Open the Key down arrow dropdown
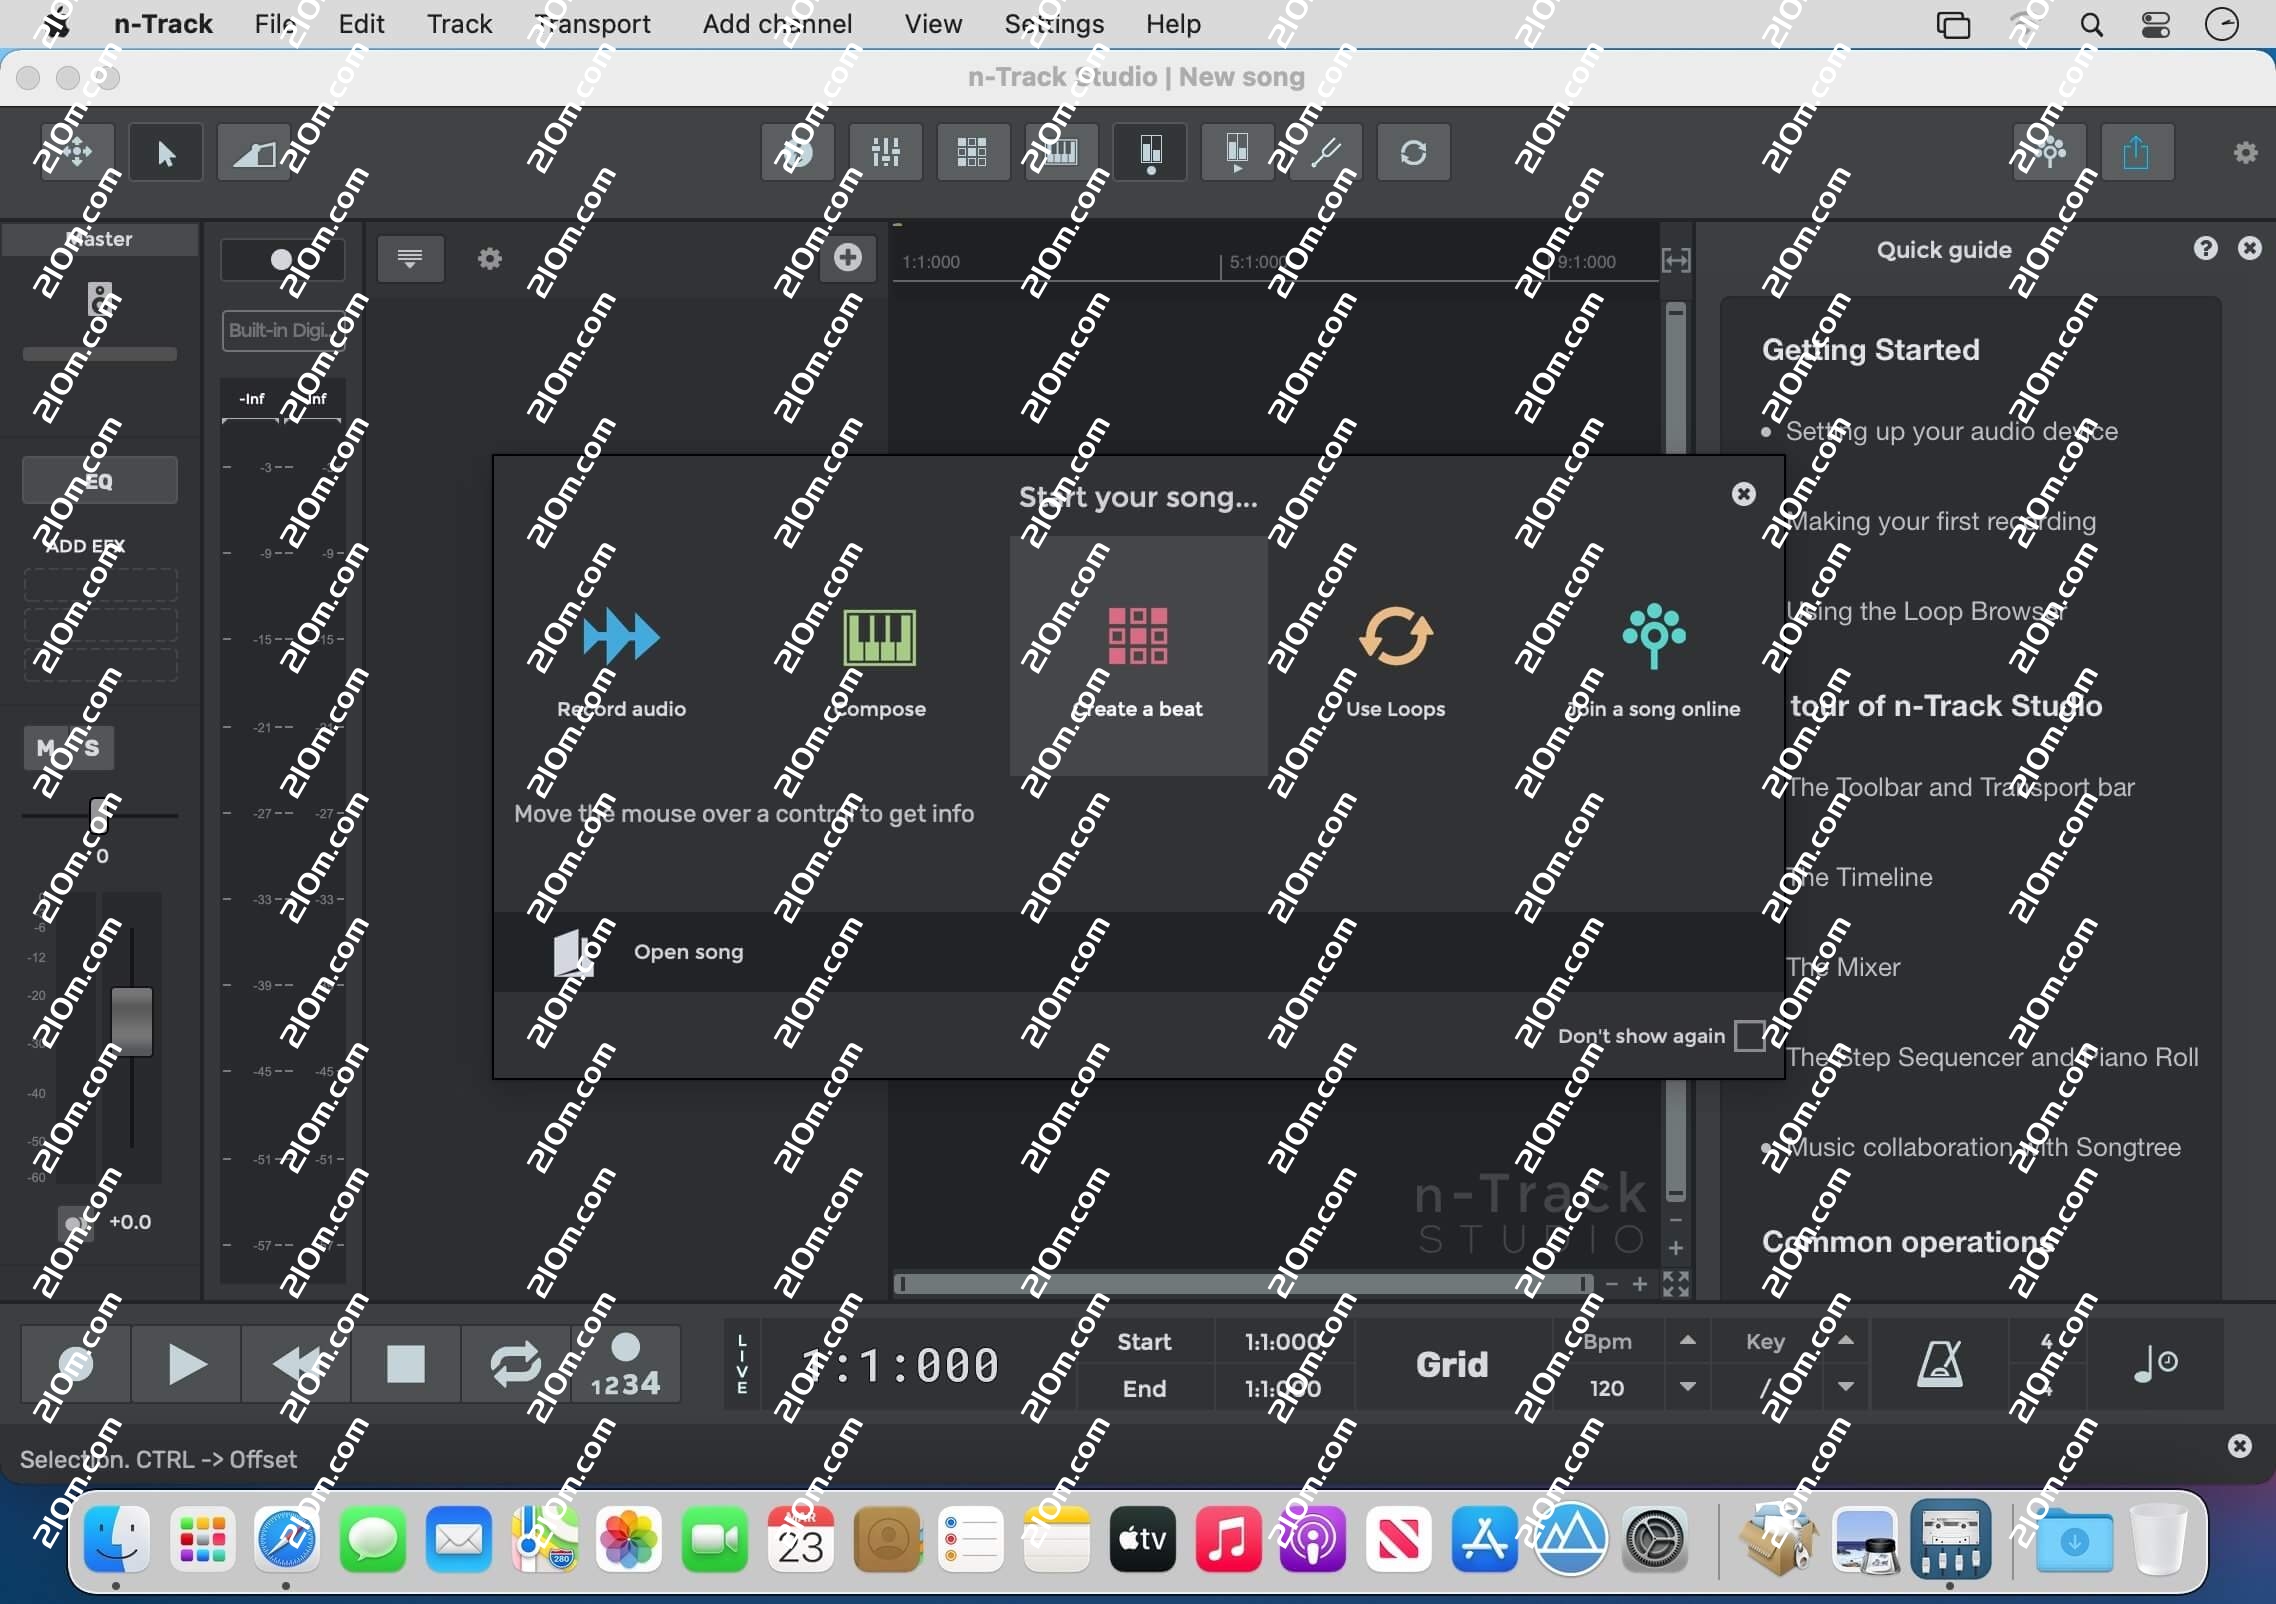This screenshot has height=1604, width=2276. 1846,1387
